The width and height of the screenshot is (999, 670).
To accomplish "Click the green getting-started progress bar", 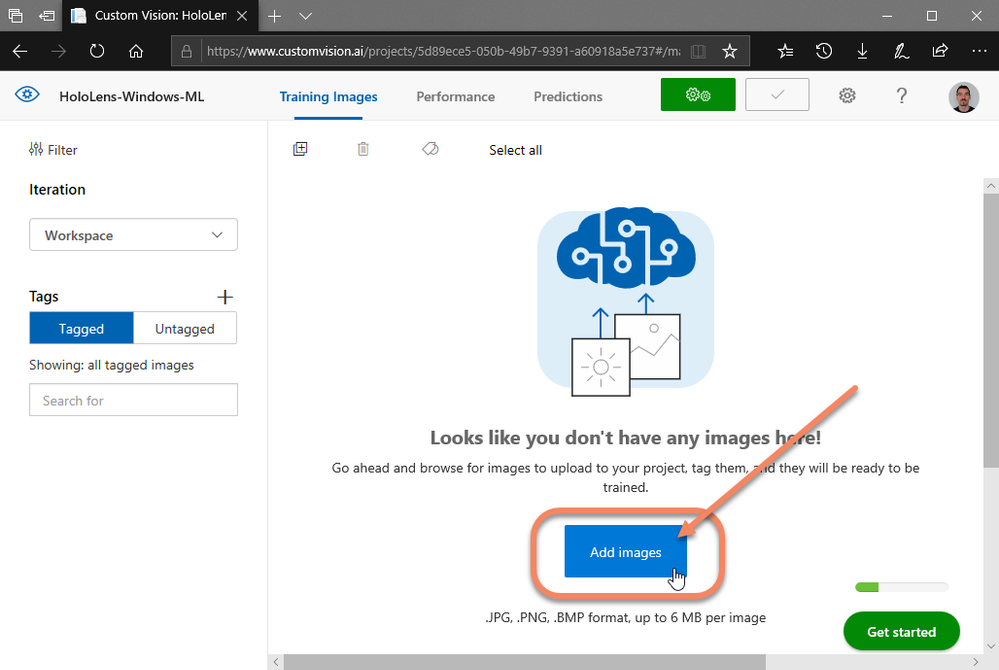I will click(901, 587).
